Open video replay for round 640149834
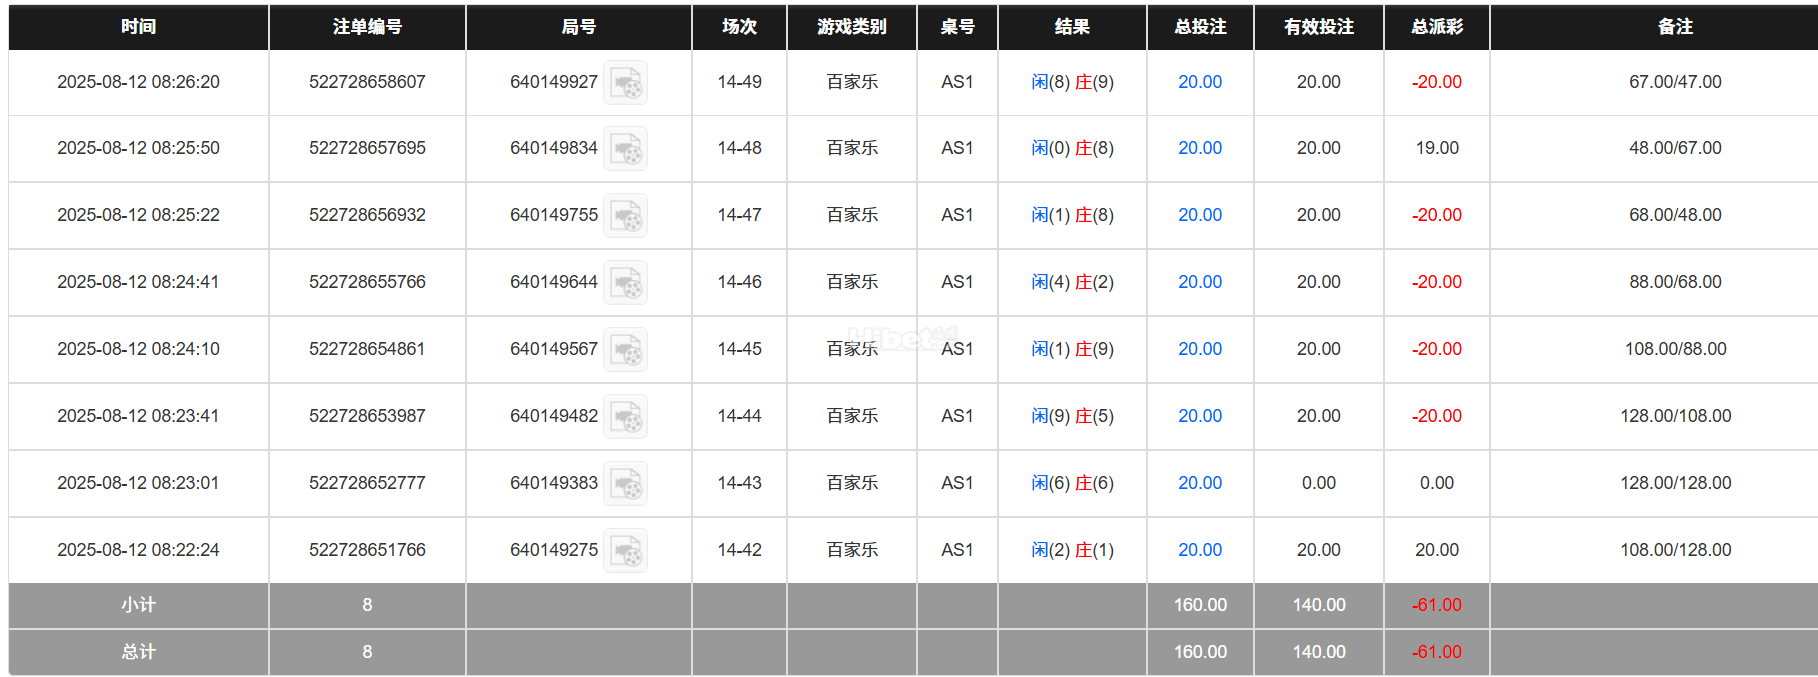Screen dimensions: 1818x677 click(x=626, y=149)
